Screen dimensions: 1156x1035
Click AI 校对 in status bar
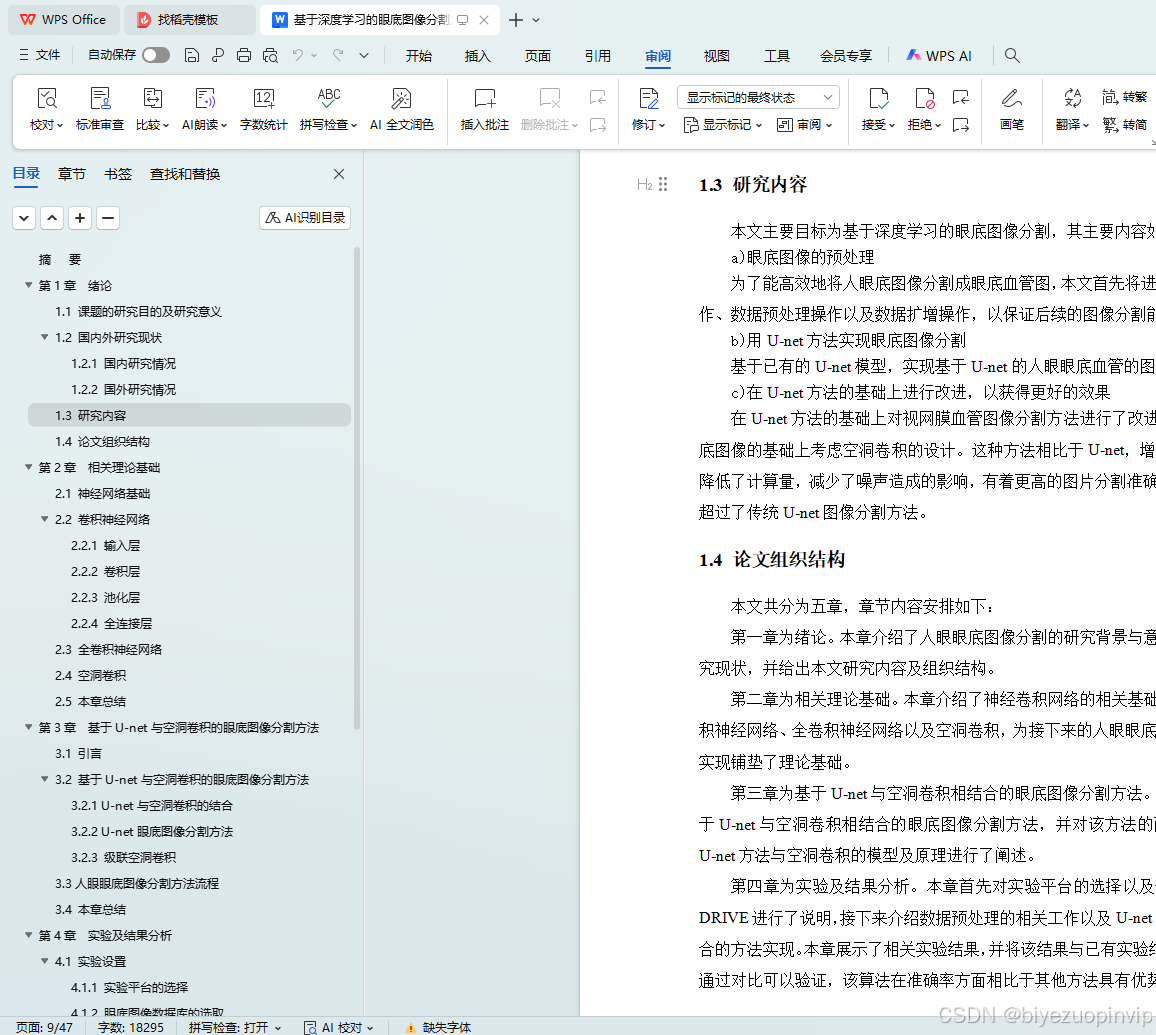click(339, 1027)
